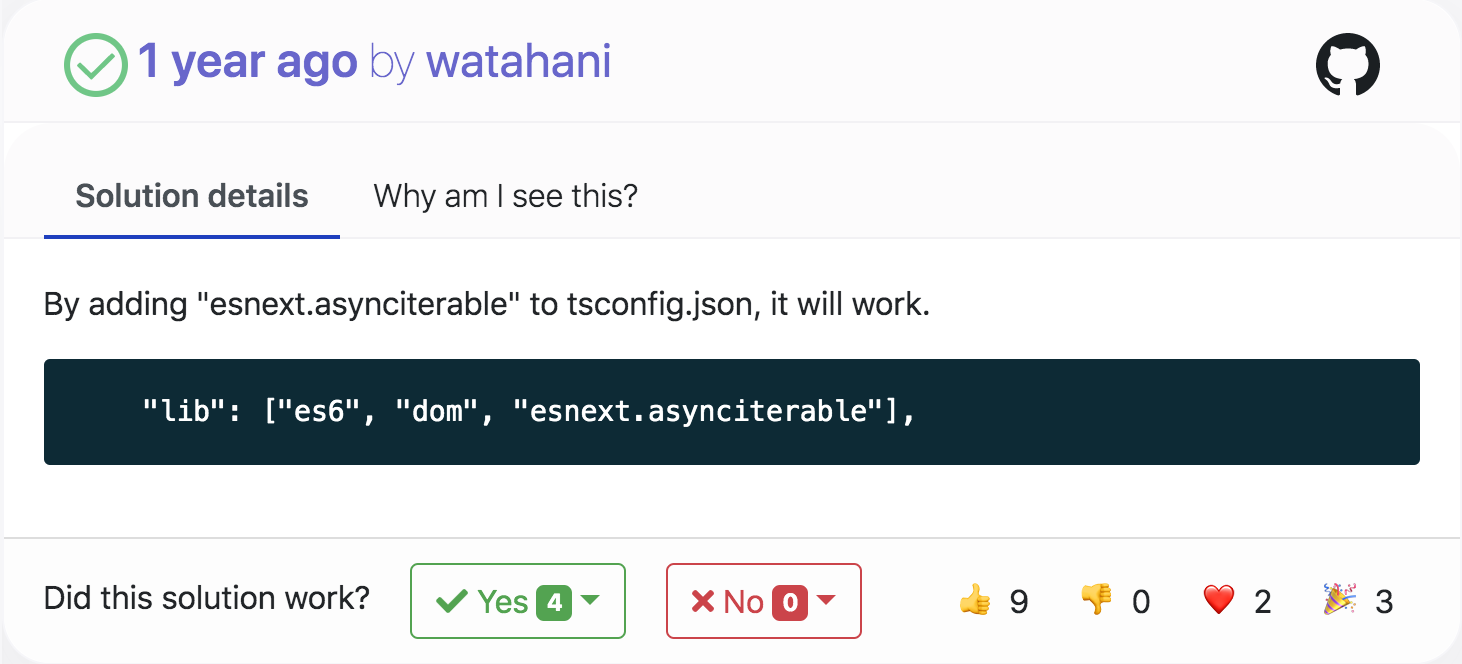Click the red X icon in No button
The width and height of the screenshot is (1462, 664).
tap(703, 602)
